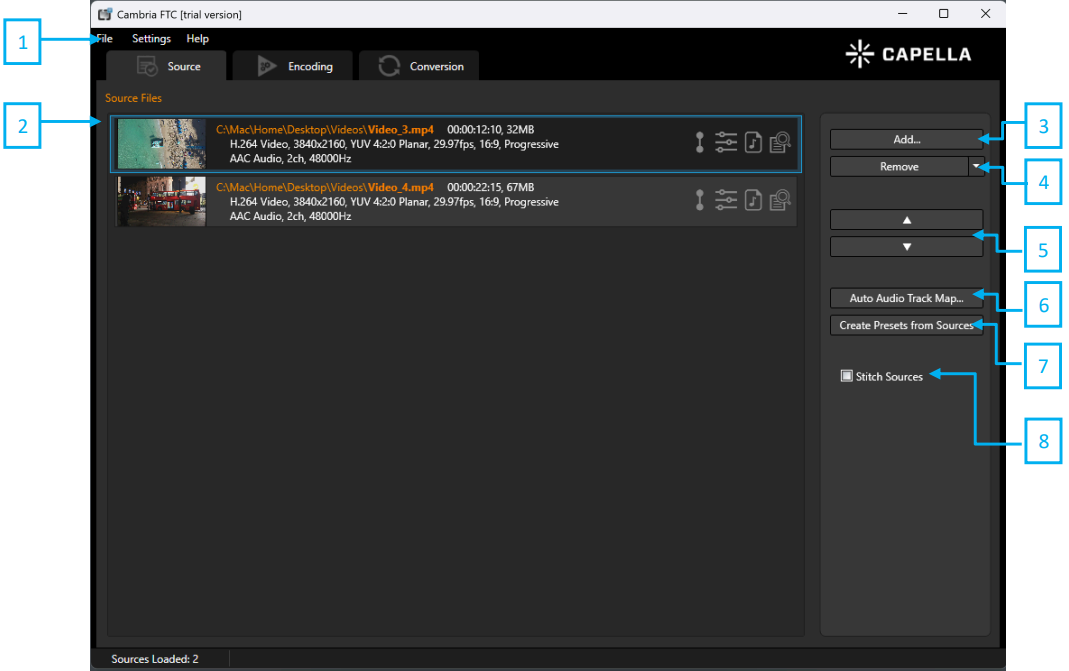Click the Auto Audio Track Map button
The image size is (1069, 671).
[x=905, y=297]
